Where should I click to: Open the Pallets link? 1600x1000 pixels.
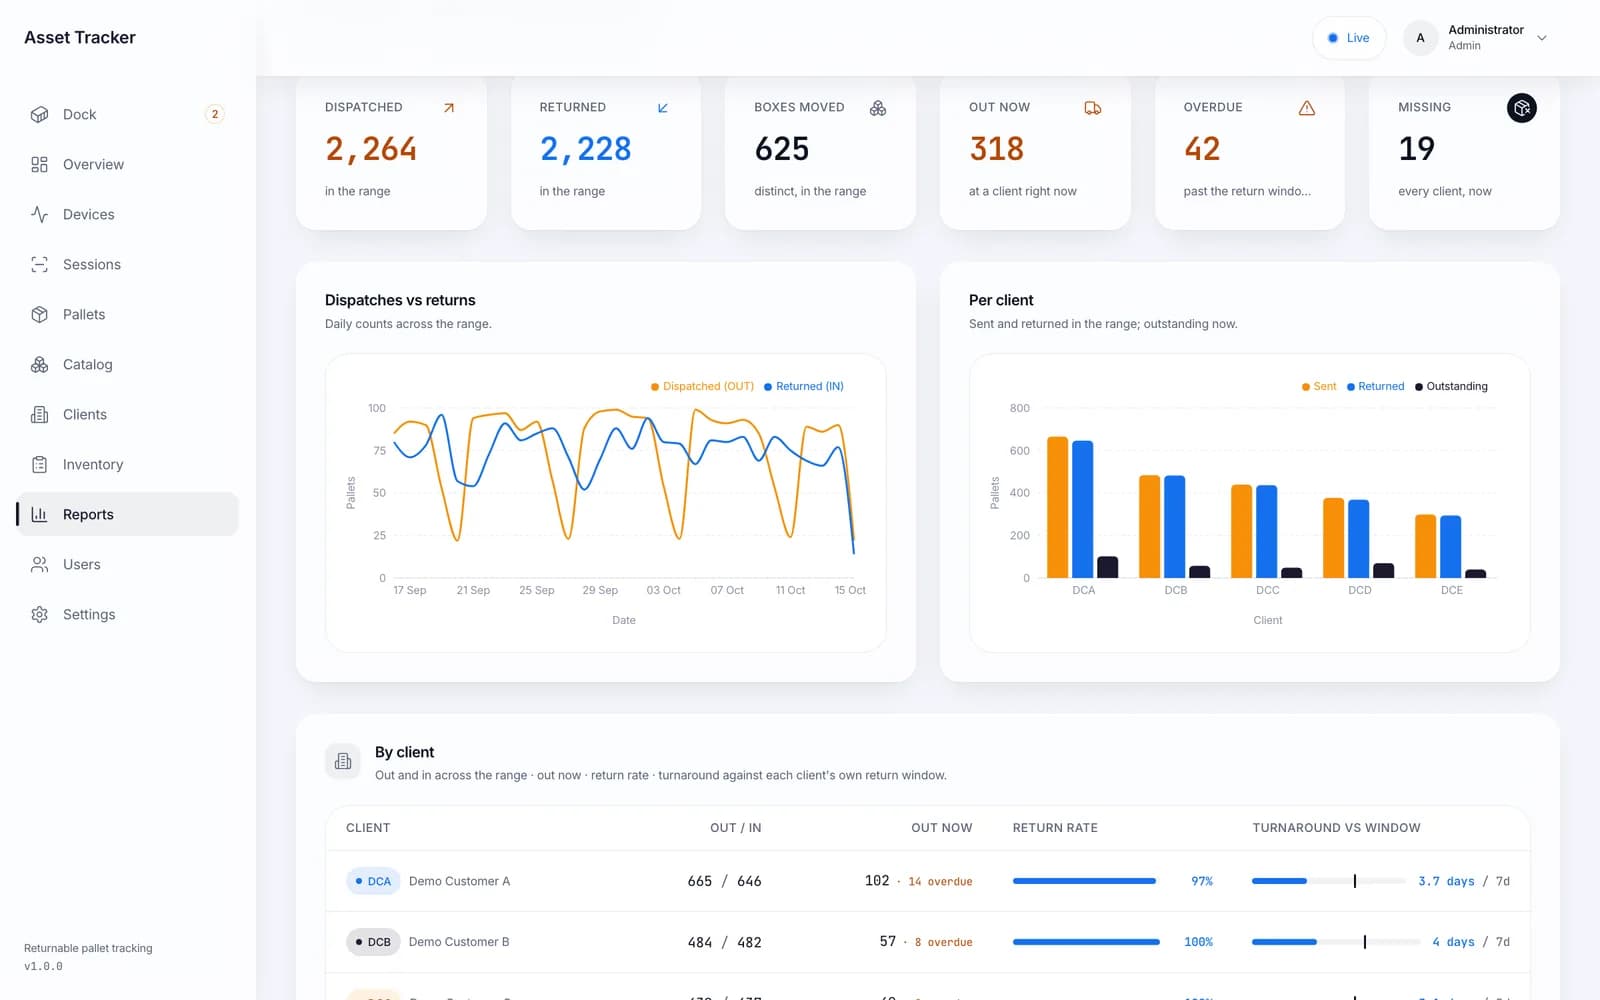click(127, 314)
